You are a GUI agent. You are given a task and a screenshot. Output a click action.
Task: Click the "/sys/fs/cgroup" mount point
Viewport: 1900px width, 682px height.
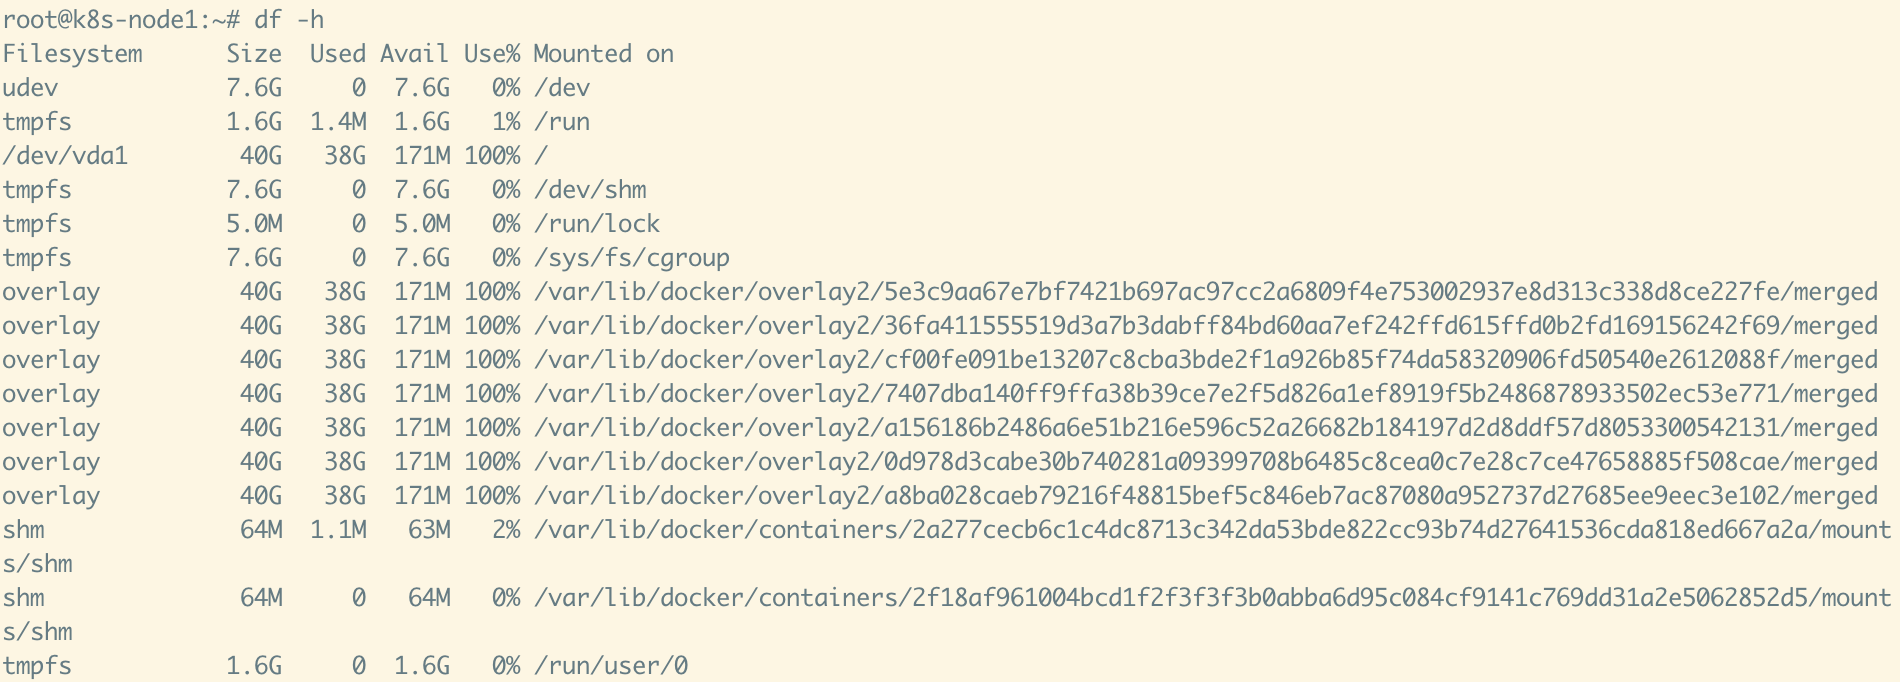click(x=632, y=258)
